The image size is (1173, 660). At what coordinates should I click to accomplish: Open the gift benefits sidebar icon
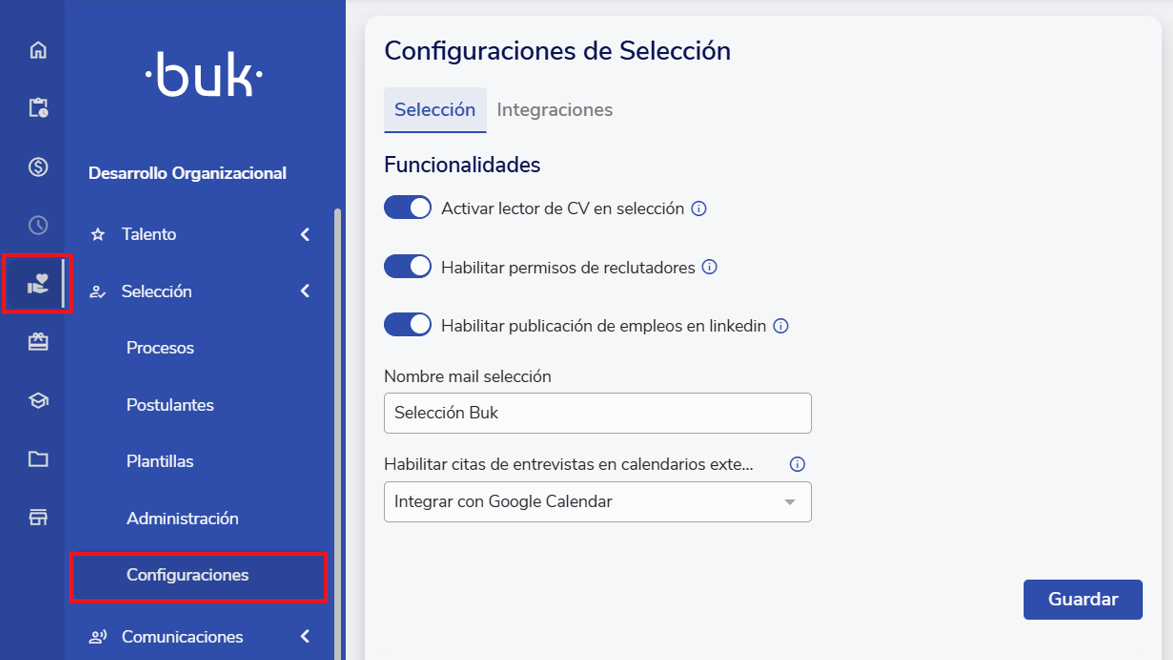coord(38,343)
